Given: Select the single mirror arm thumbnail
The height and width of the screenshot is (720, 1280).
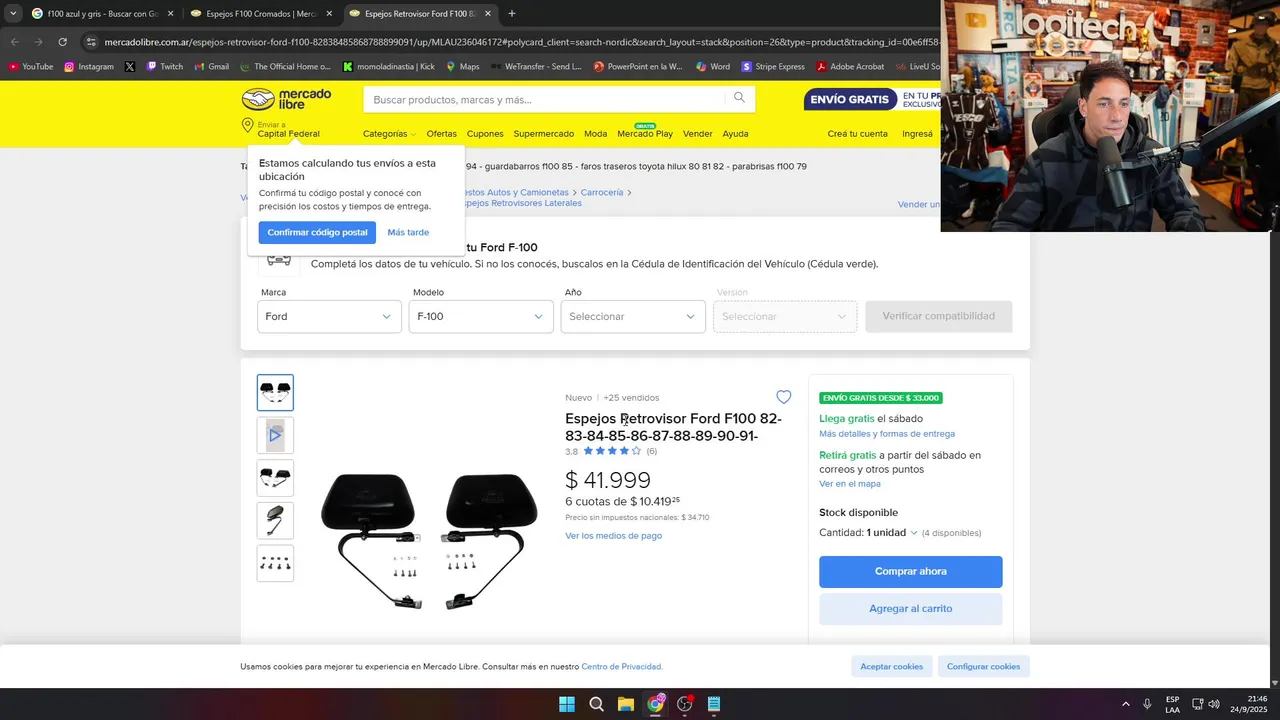Looking at the screenshot, I should click(275, 521).
